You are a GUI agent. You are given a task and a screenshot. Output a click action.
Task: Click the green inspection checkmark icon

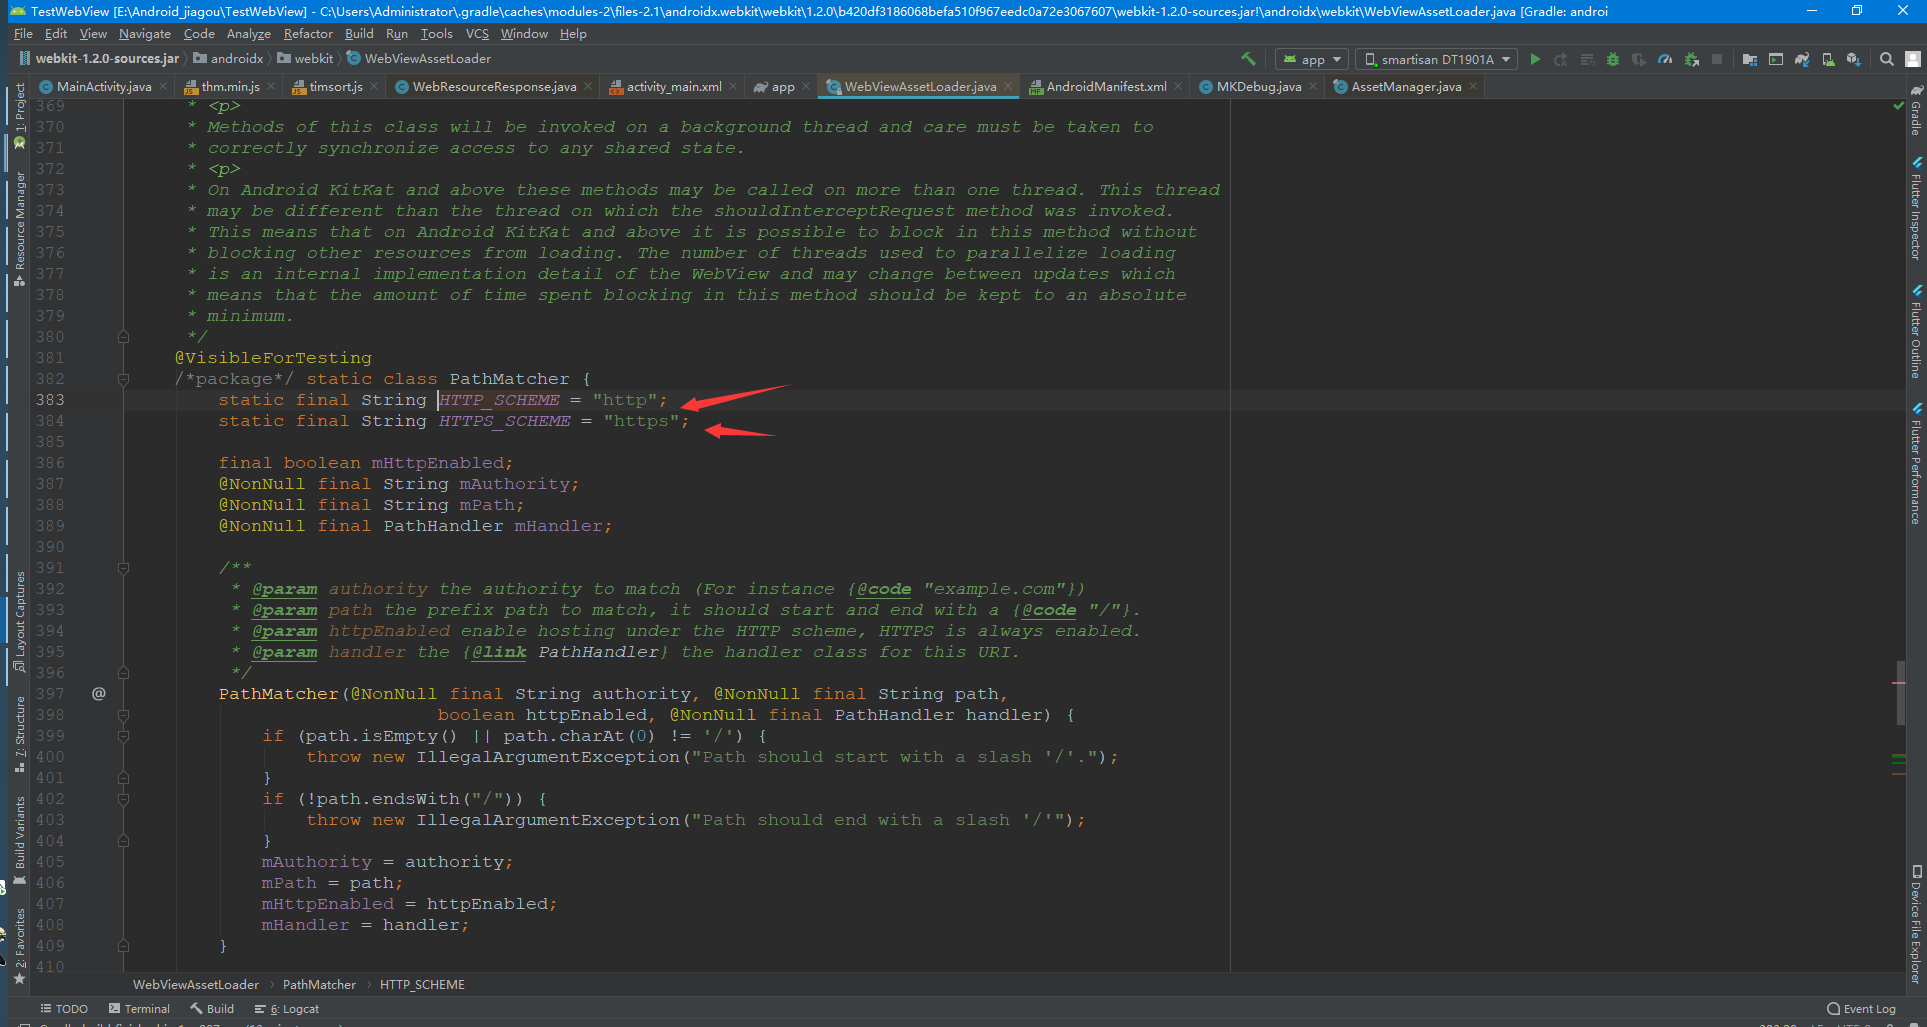pyautogui.click(x=1898, y=105)
